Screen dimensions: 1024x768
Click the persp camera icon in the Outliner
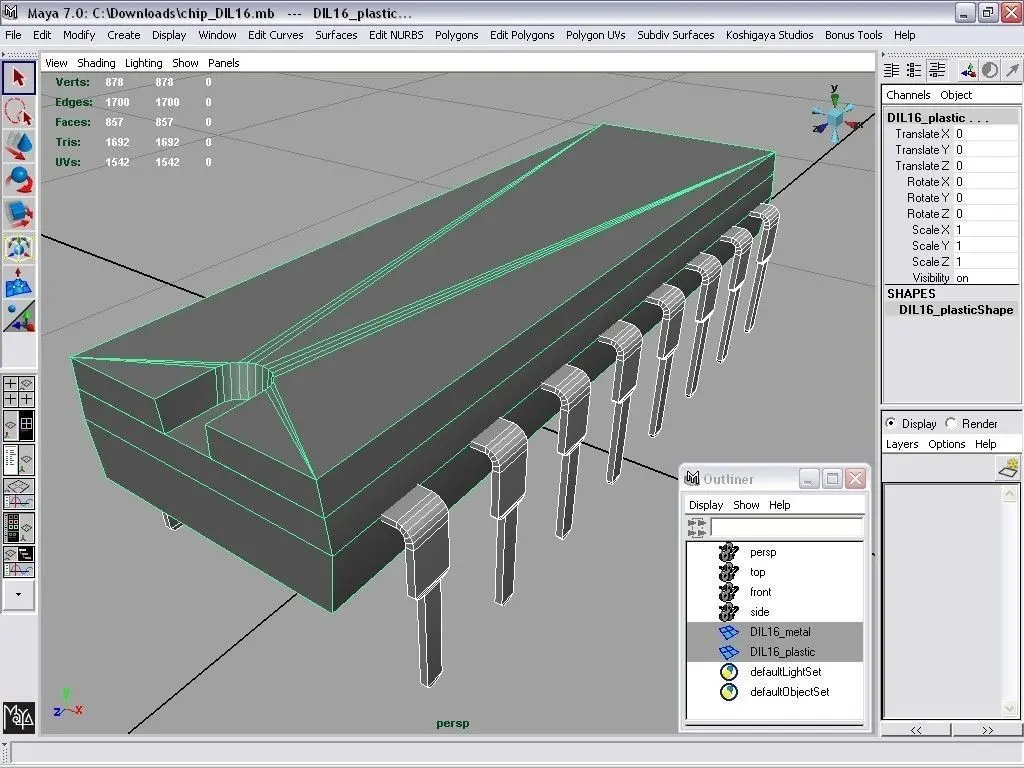pyautogui.click(x=728, y=552)
